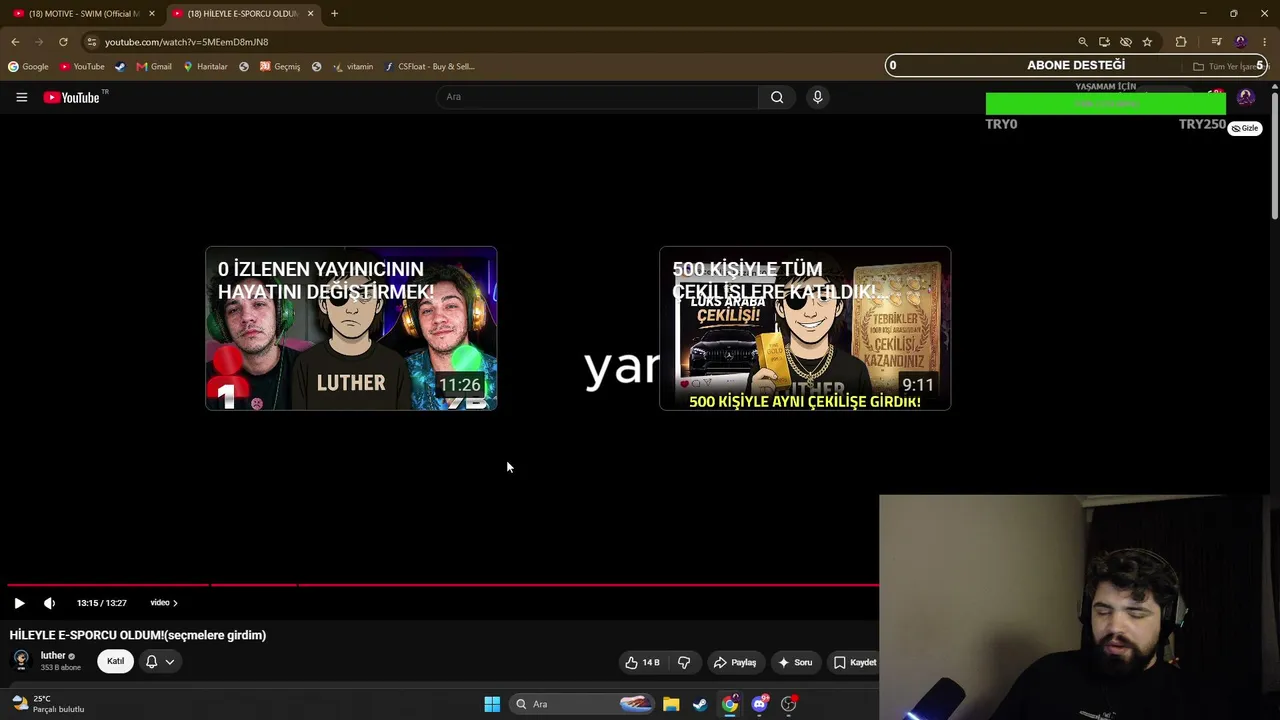Seek on the red video progress bar
This screenshot has width=1280, height=720.
(443, 584)
